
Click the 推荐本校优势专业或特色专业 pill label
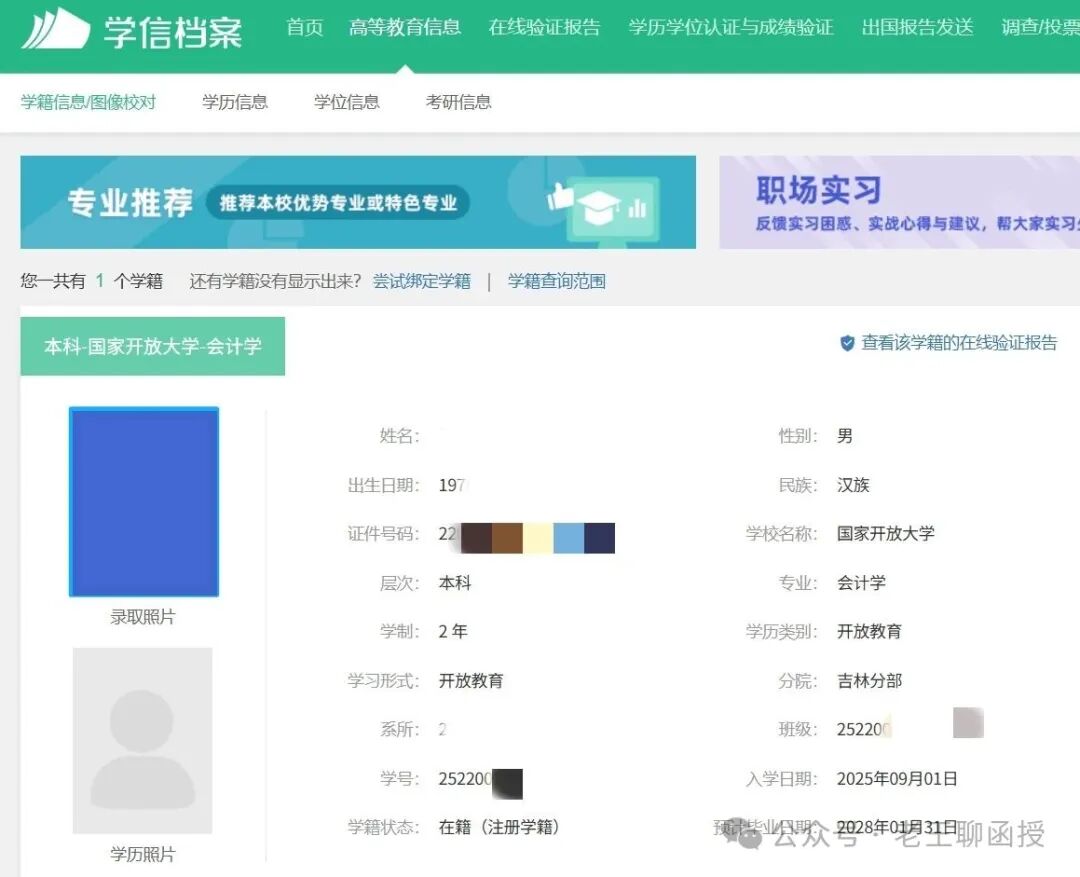coord(338,203)
